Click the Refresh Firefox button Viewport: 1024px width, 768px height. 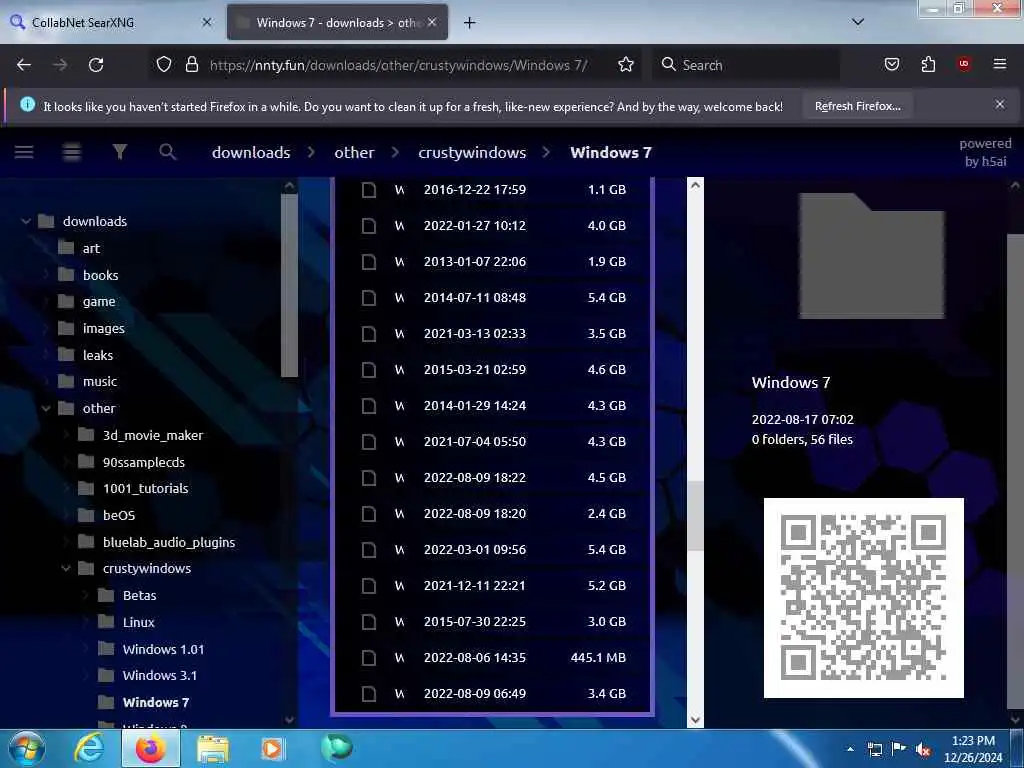pyautogui.click(x=857, y=106)
